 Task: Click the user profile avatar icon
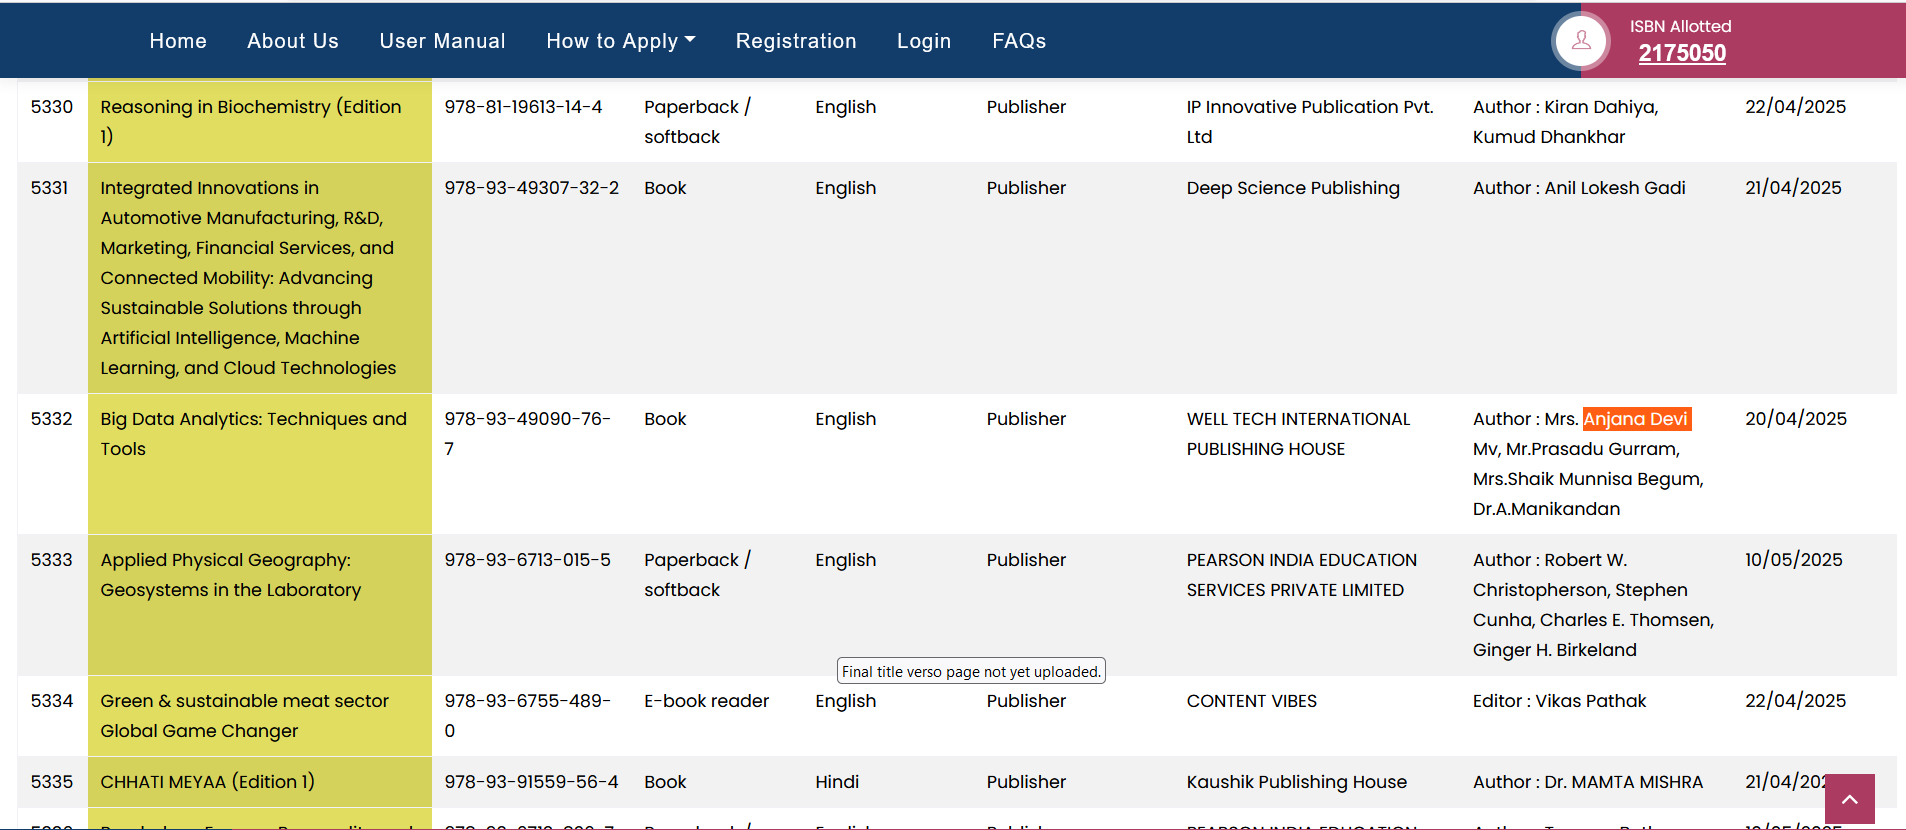coord(1580,41)
